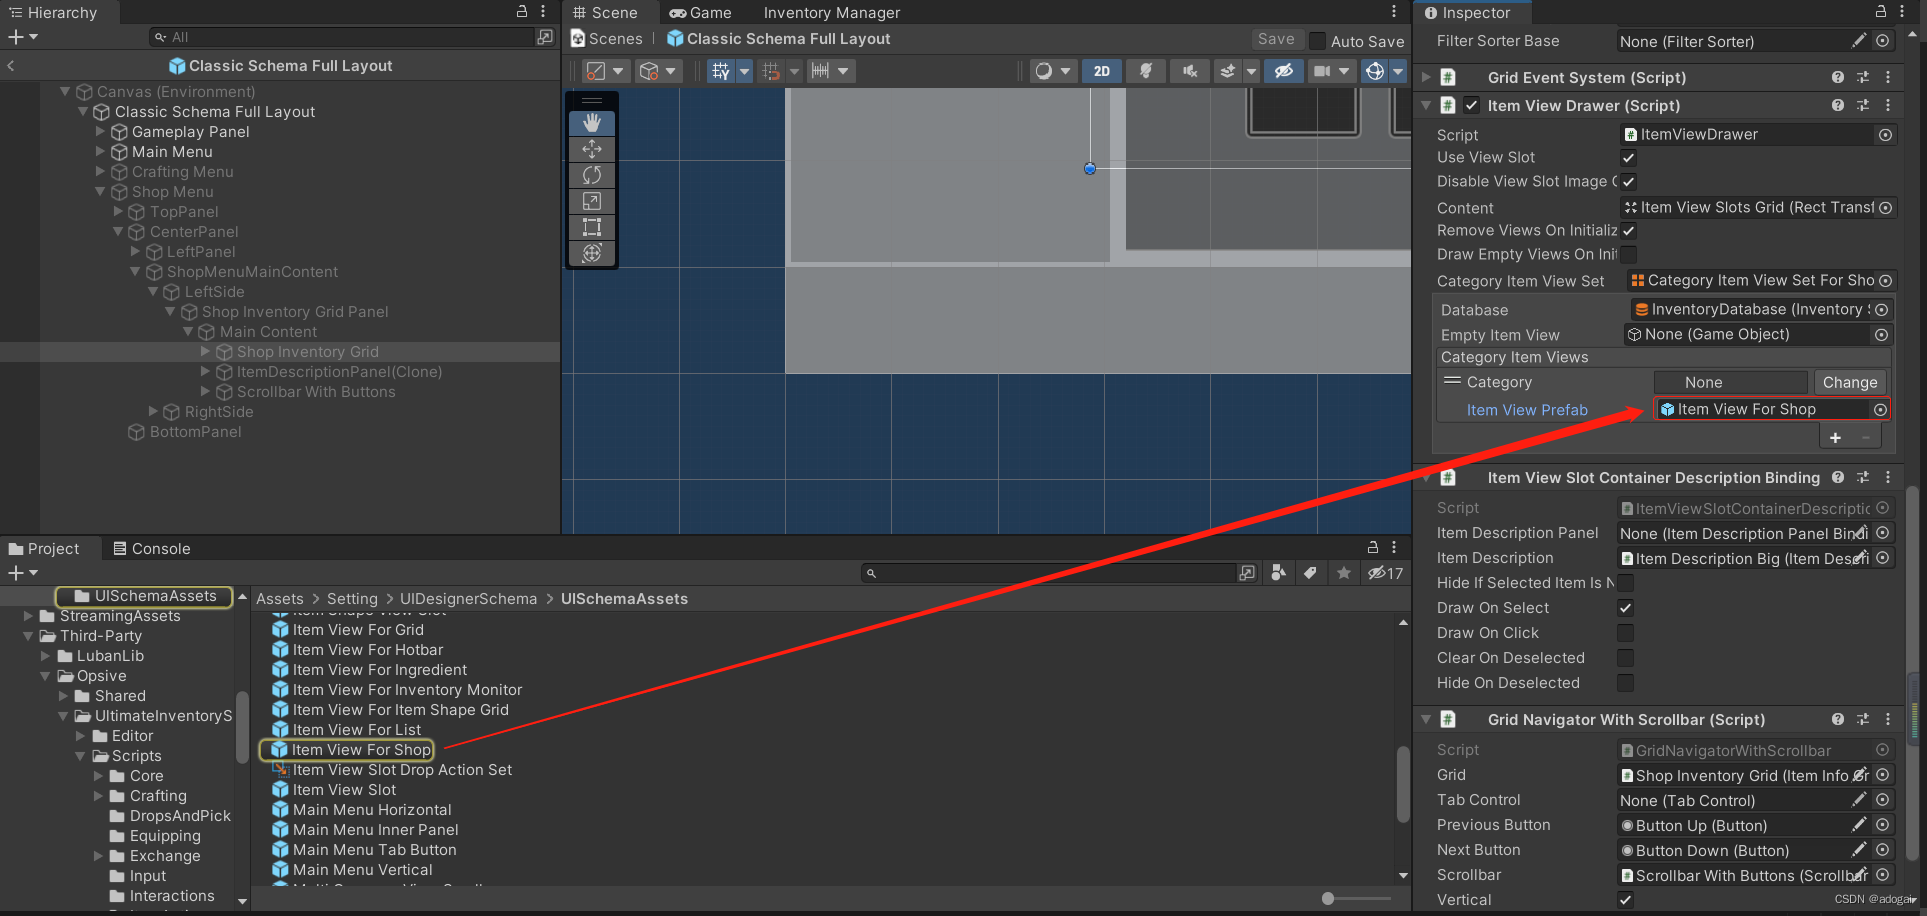
Task: Click the grid snap increment icon
Action: click(771, 71)
